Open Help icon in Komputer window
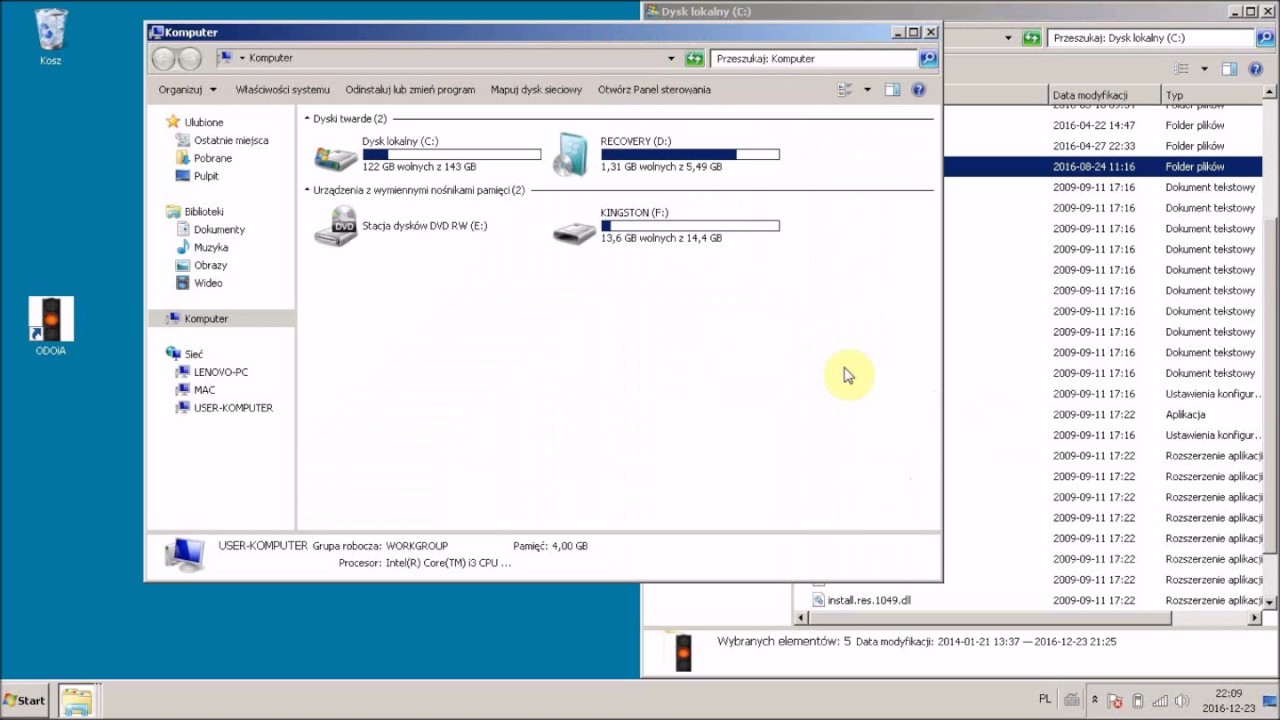 [x=919, y=90]
